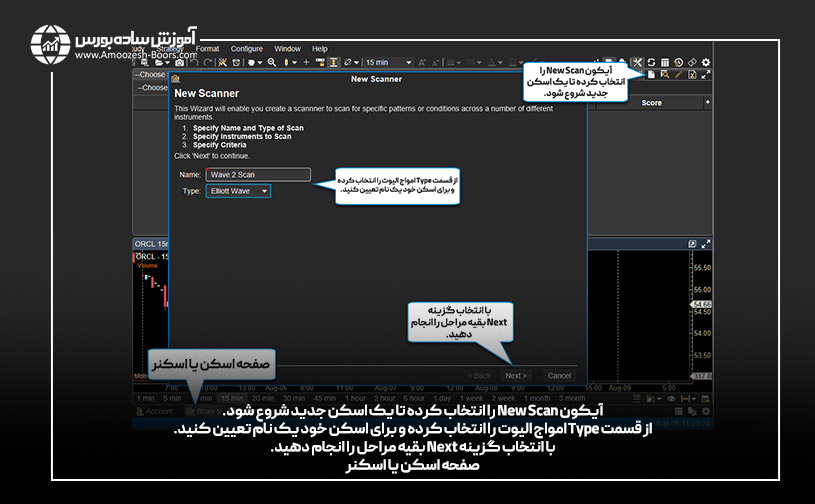Select the 6 hour bar size
The width and height of the screenshot is (815, 504).
click(x=414, y=399)
